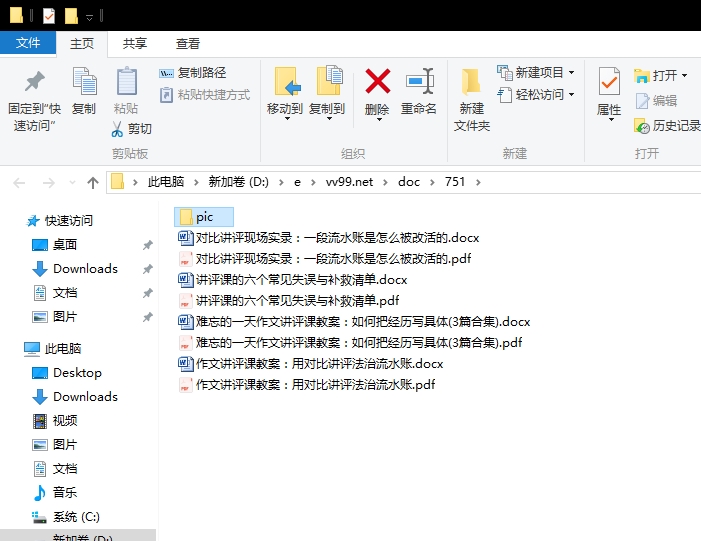This screenshot has width=701, height=541.
Task: Open 视频 in navigation pane
Action: pos(55,421)
